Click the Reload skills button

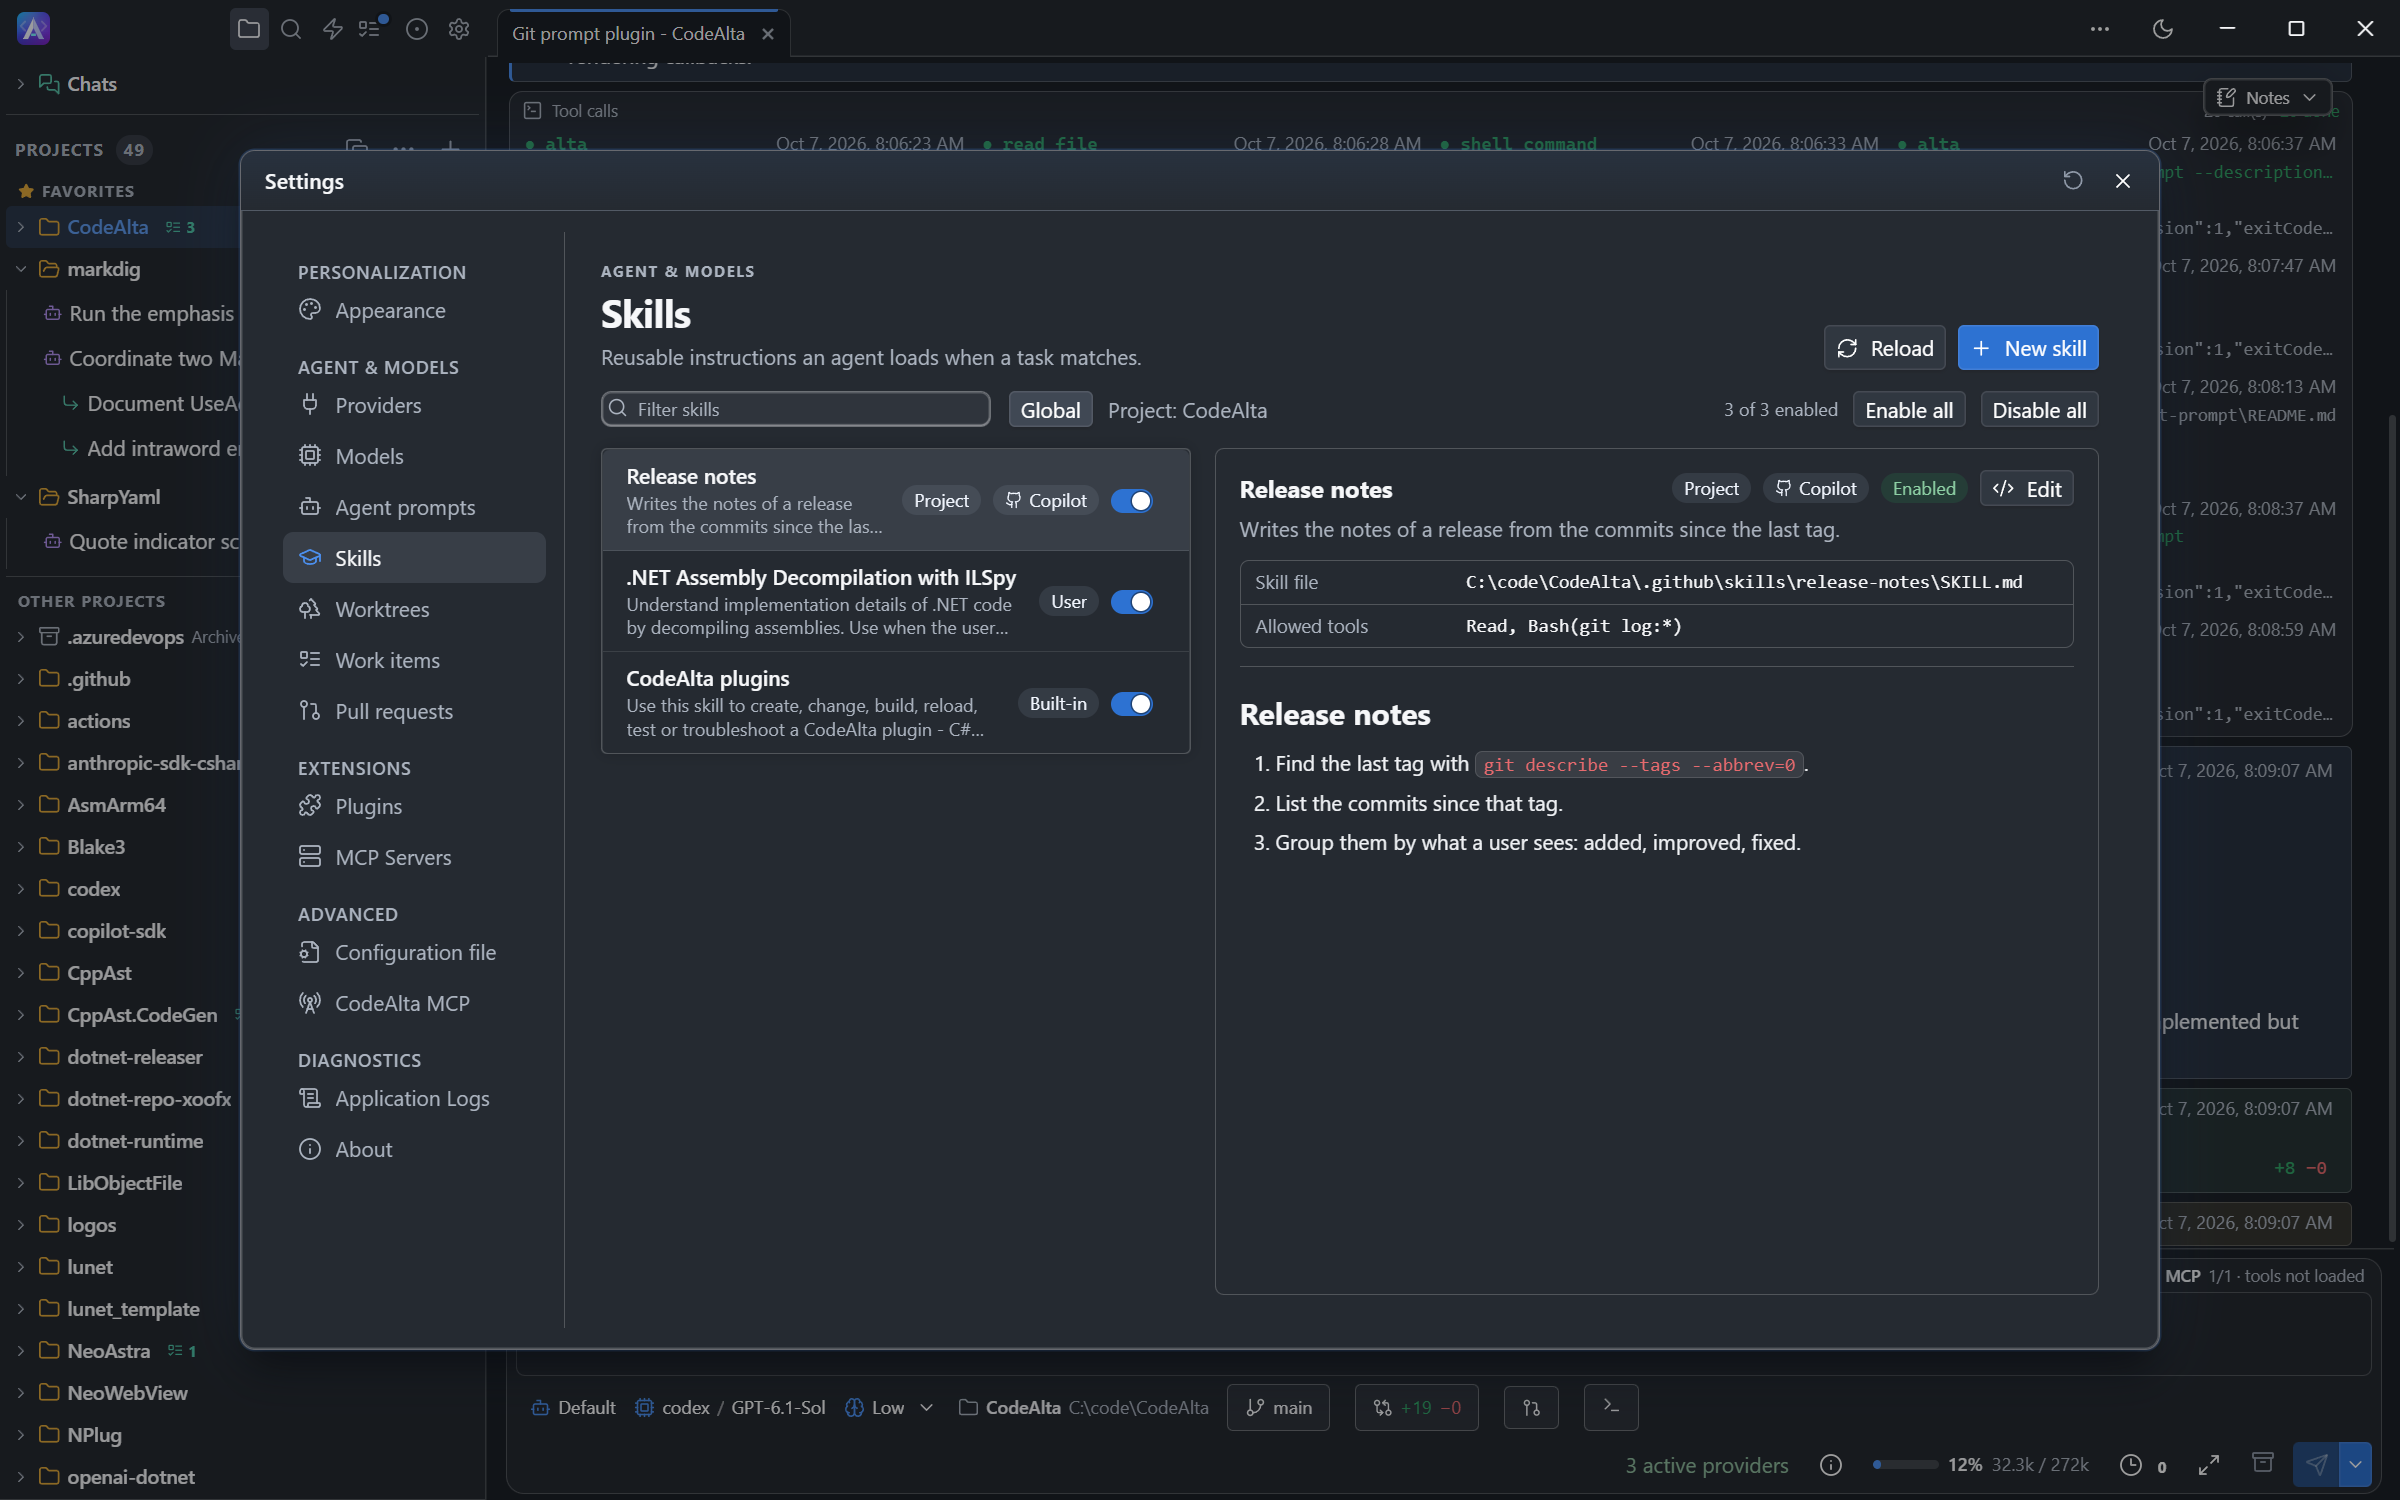[x=1884, y=348]
